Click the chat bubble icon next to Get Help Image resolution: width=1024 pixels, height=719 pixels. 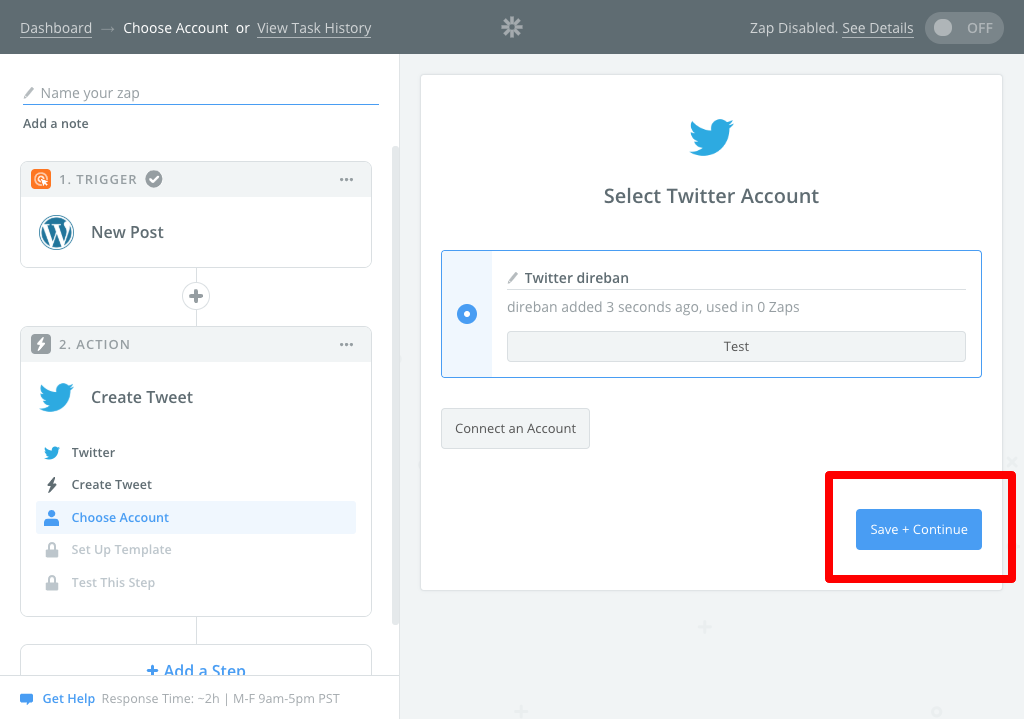(x=27, y=699)
